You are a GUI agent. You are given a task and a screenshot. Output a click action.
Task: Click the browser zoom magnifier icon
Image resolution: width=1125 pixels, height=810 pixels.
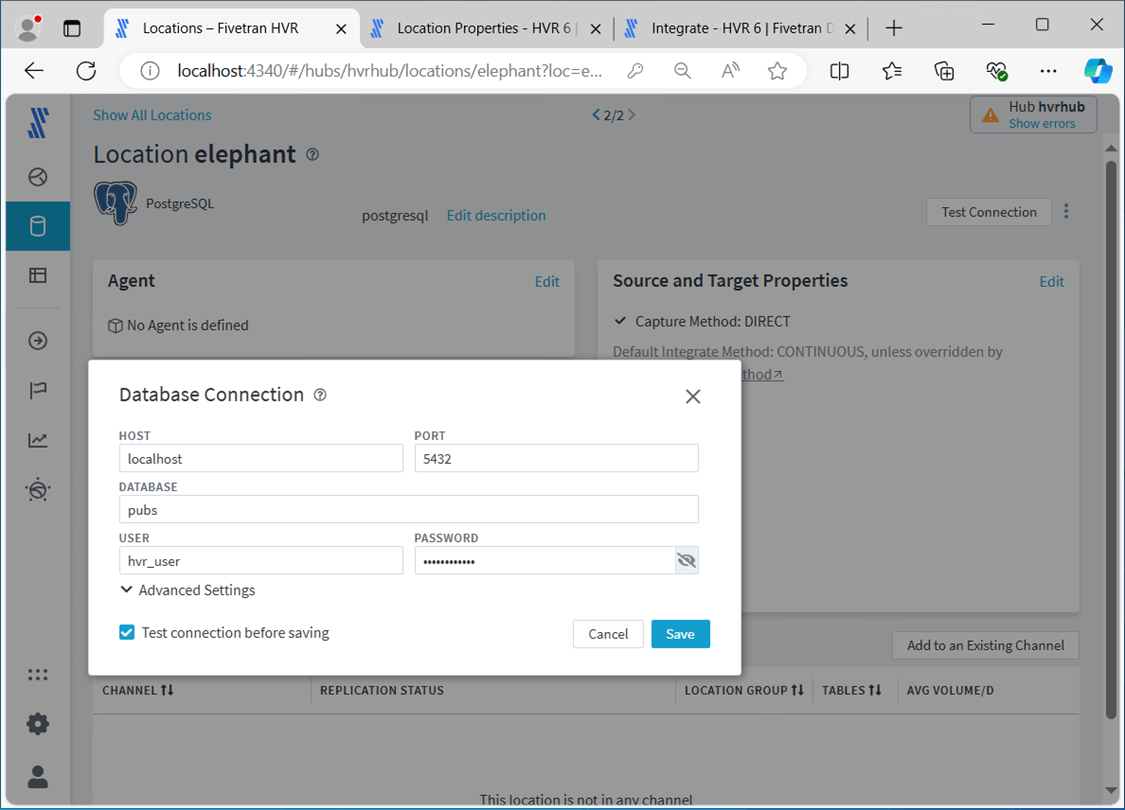[x=682, y=71]
